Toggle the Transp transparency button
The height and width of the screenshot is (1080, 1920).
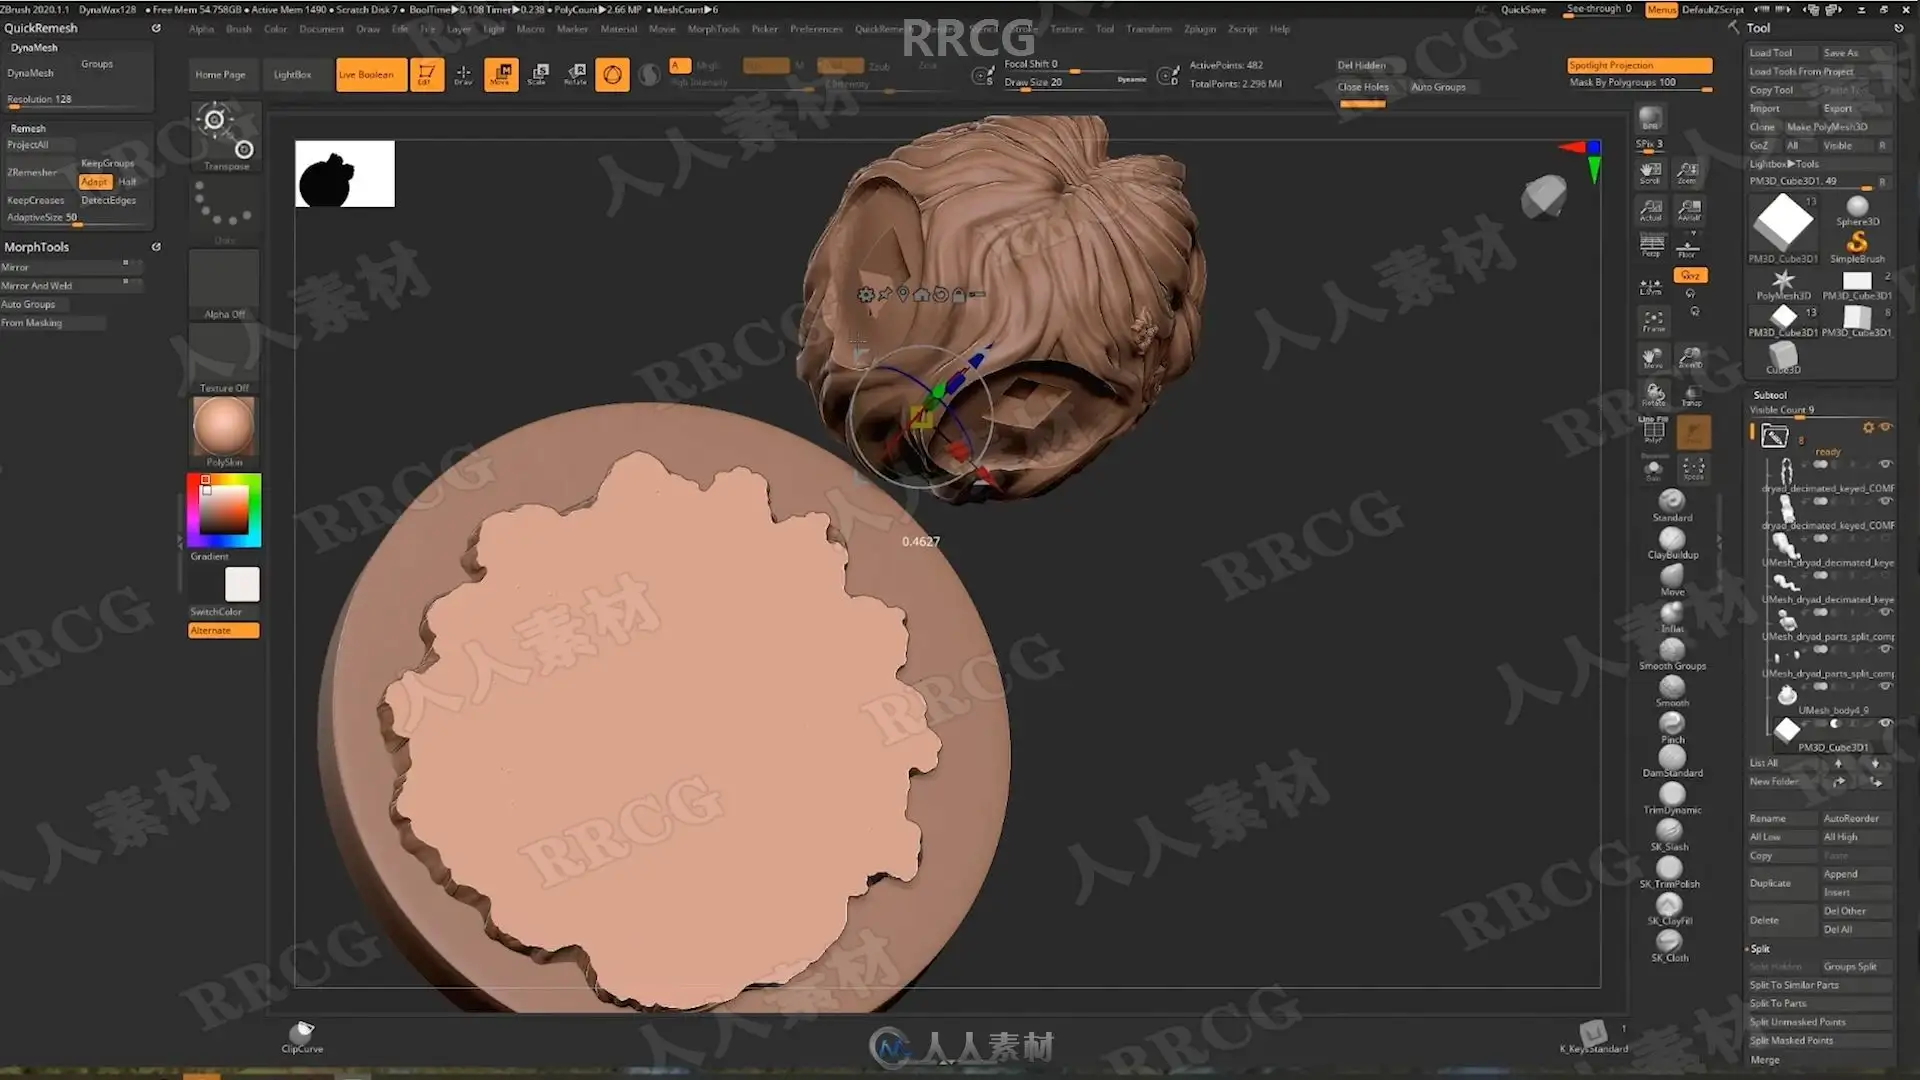click(x=1691, y=395)
